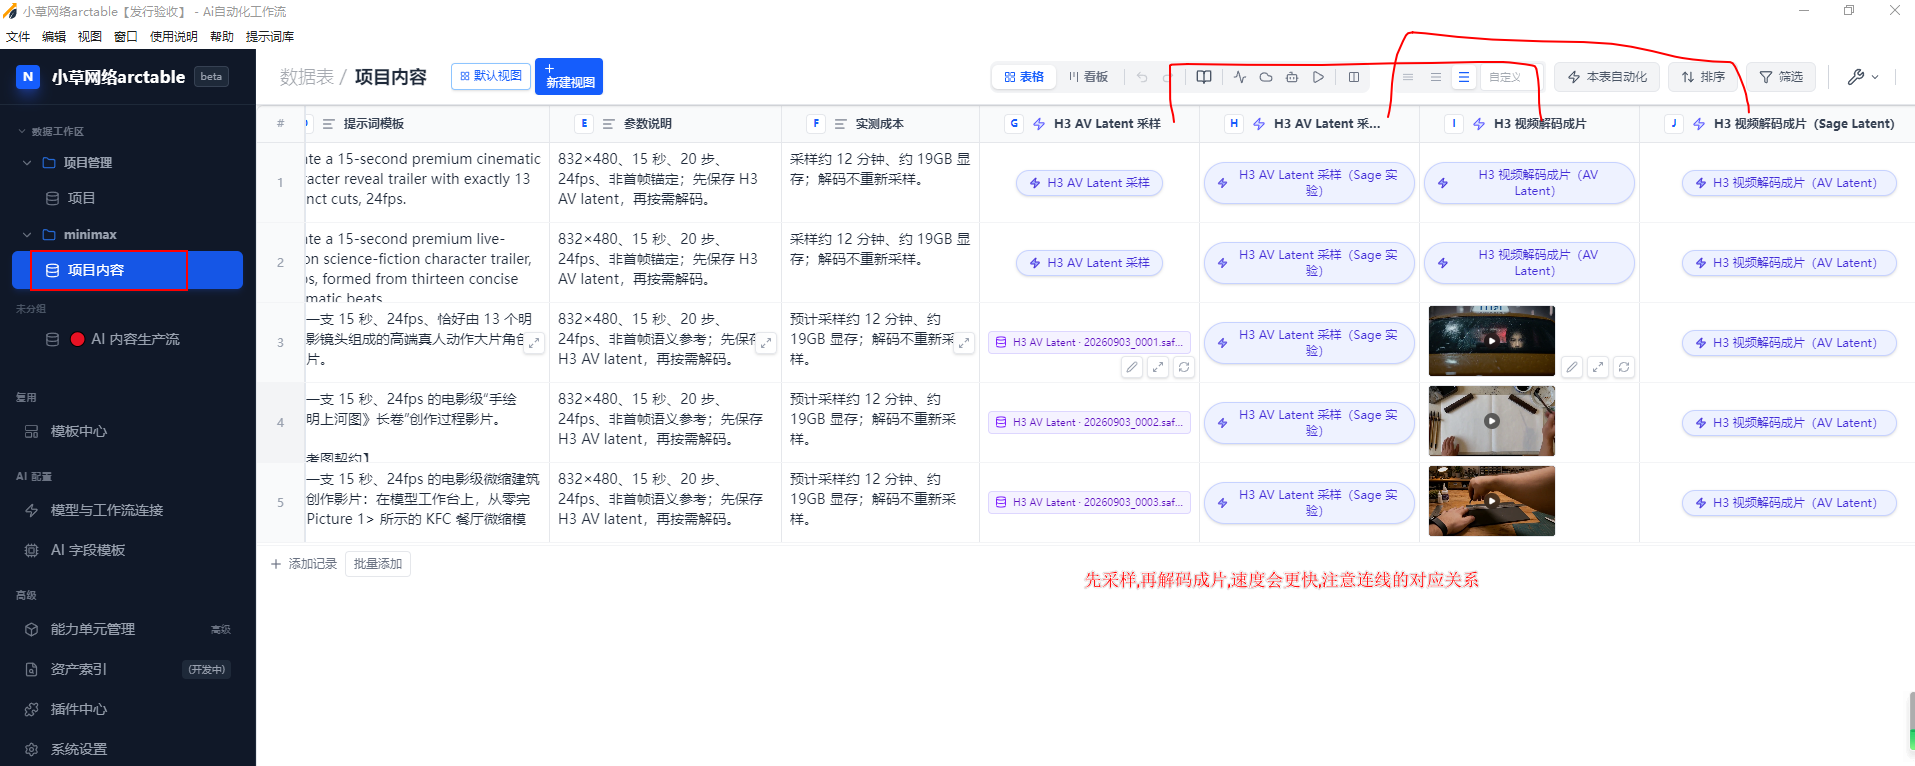This screenshot has width=1915, height=766.
Task: Click 添加记录 to add a row
Action: pos(304,564)
